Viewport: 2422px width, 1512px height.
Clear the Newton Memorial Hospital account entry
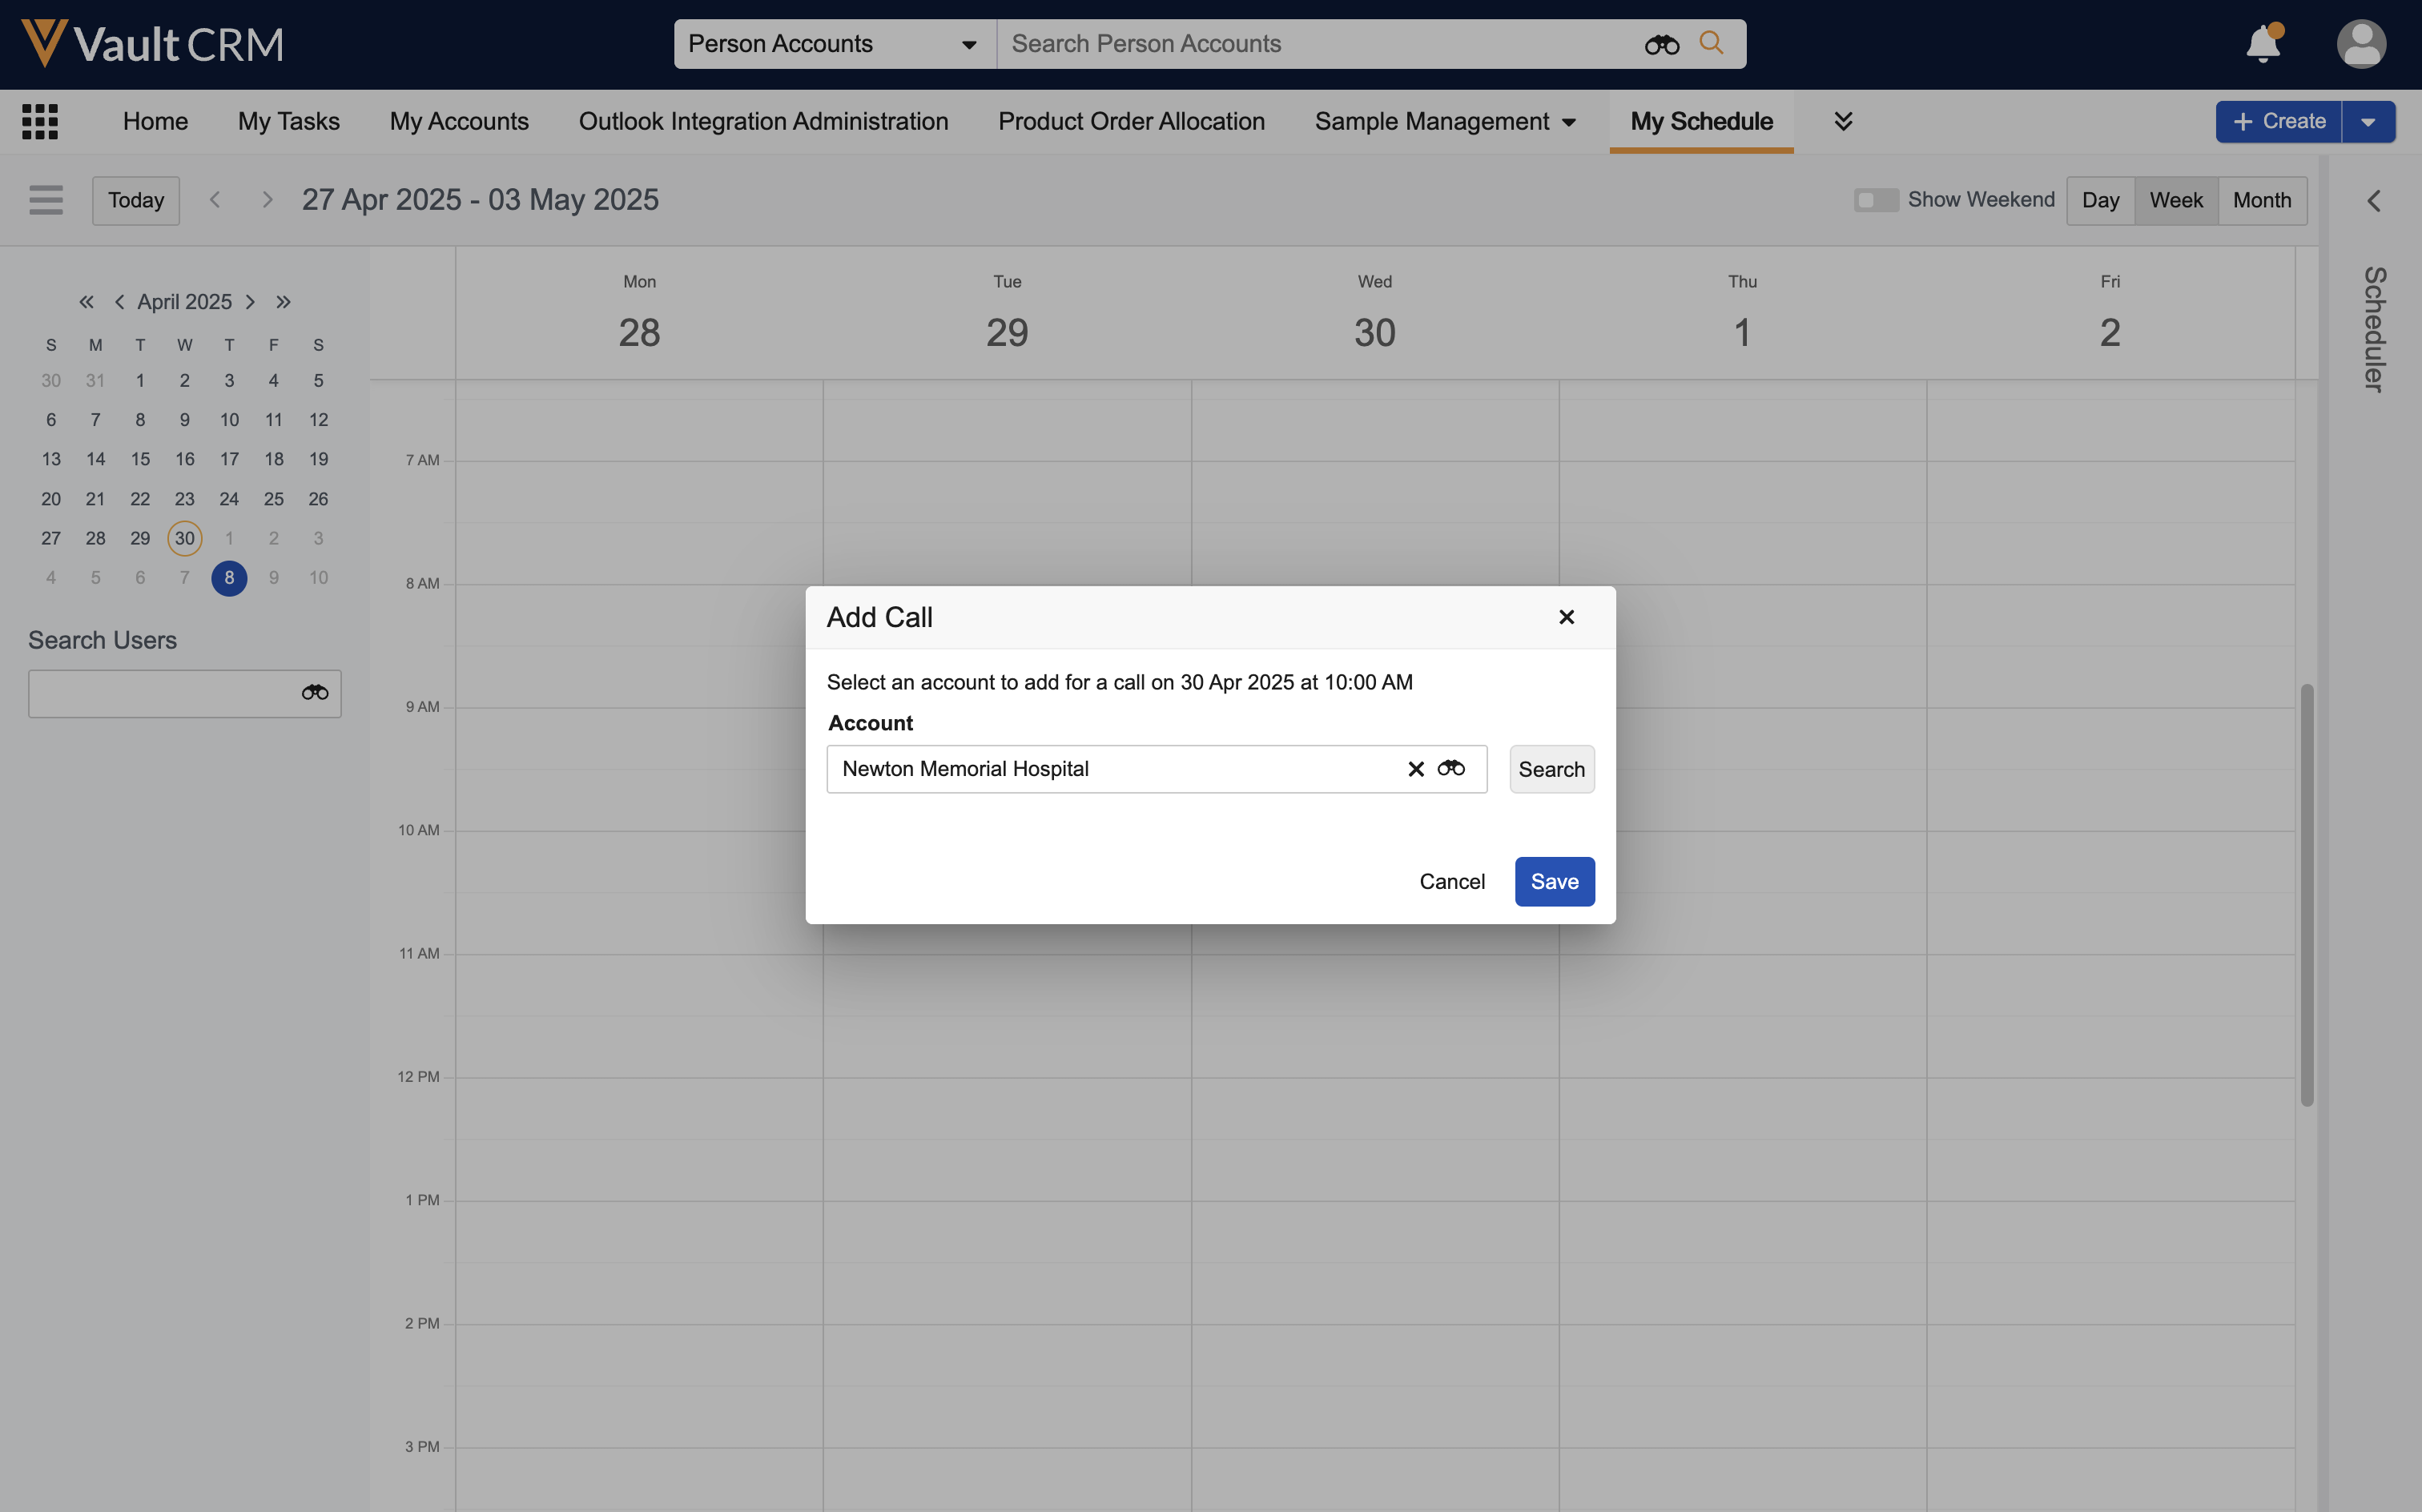(1415, 768)
